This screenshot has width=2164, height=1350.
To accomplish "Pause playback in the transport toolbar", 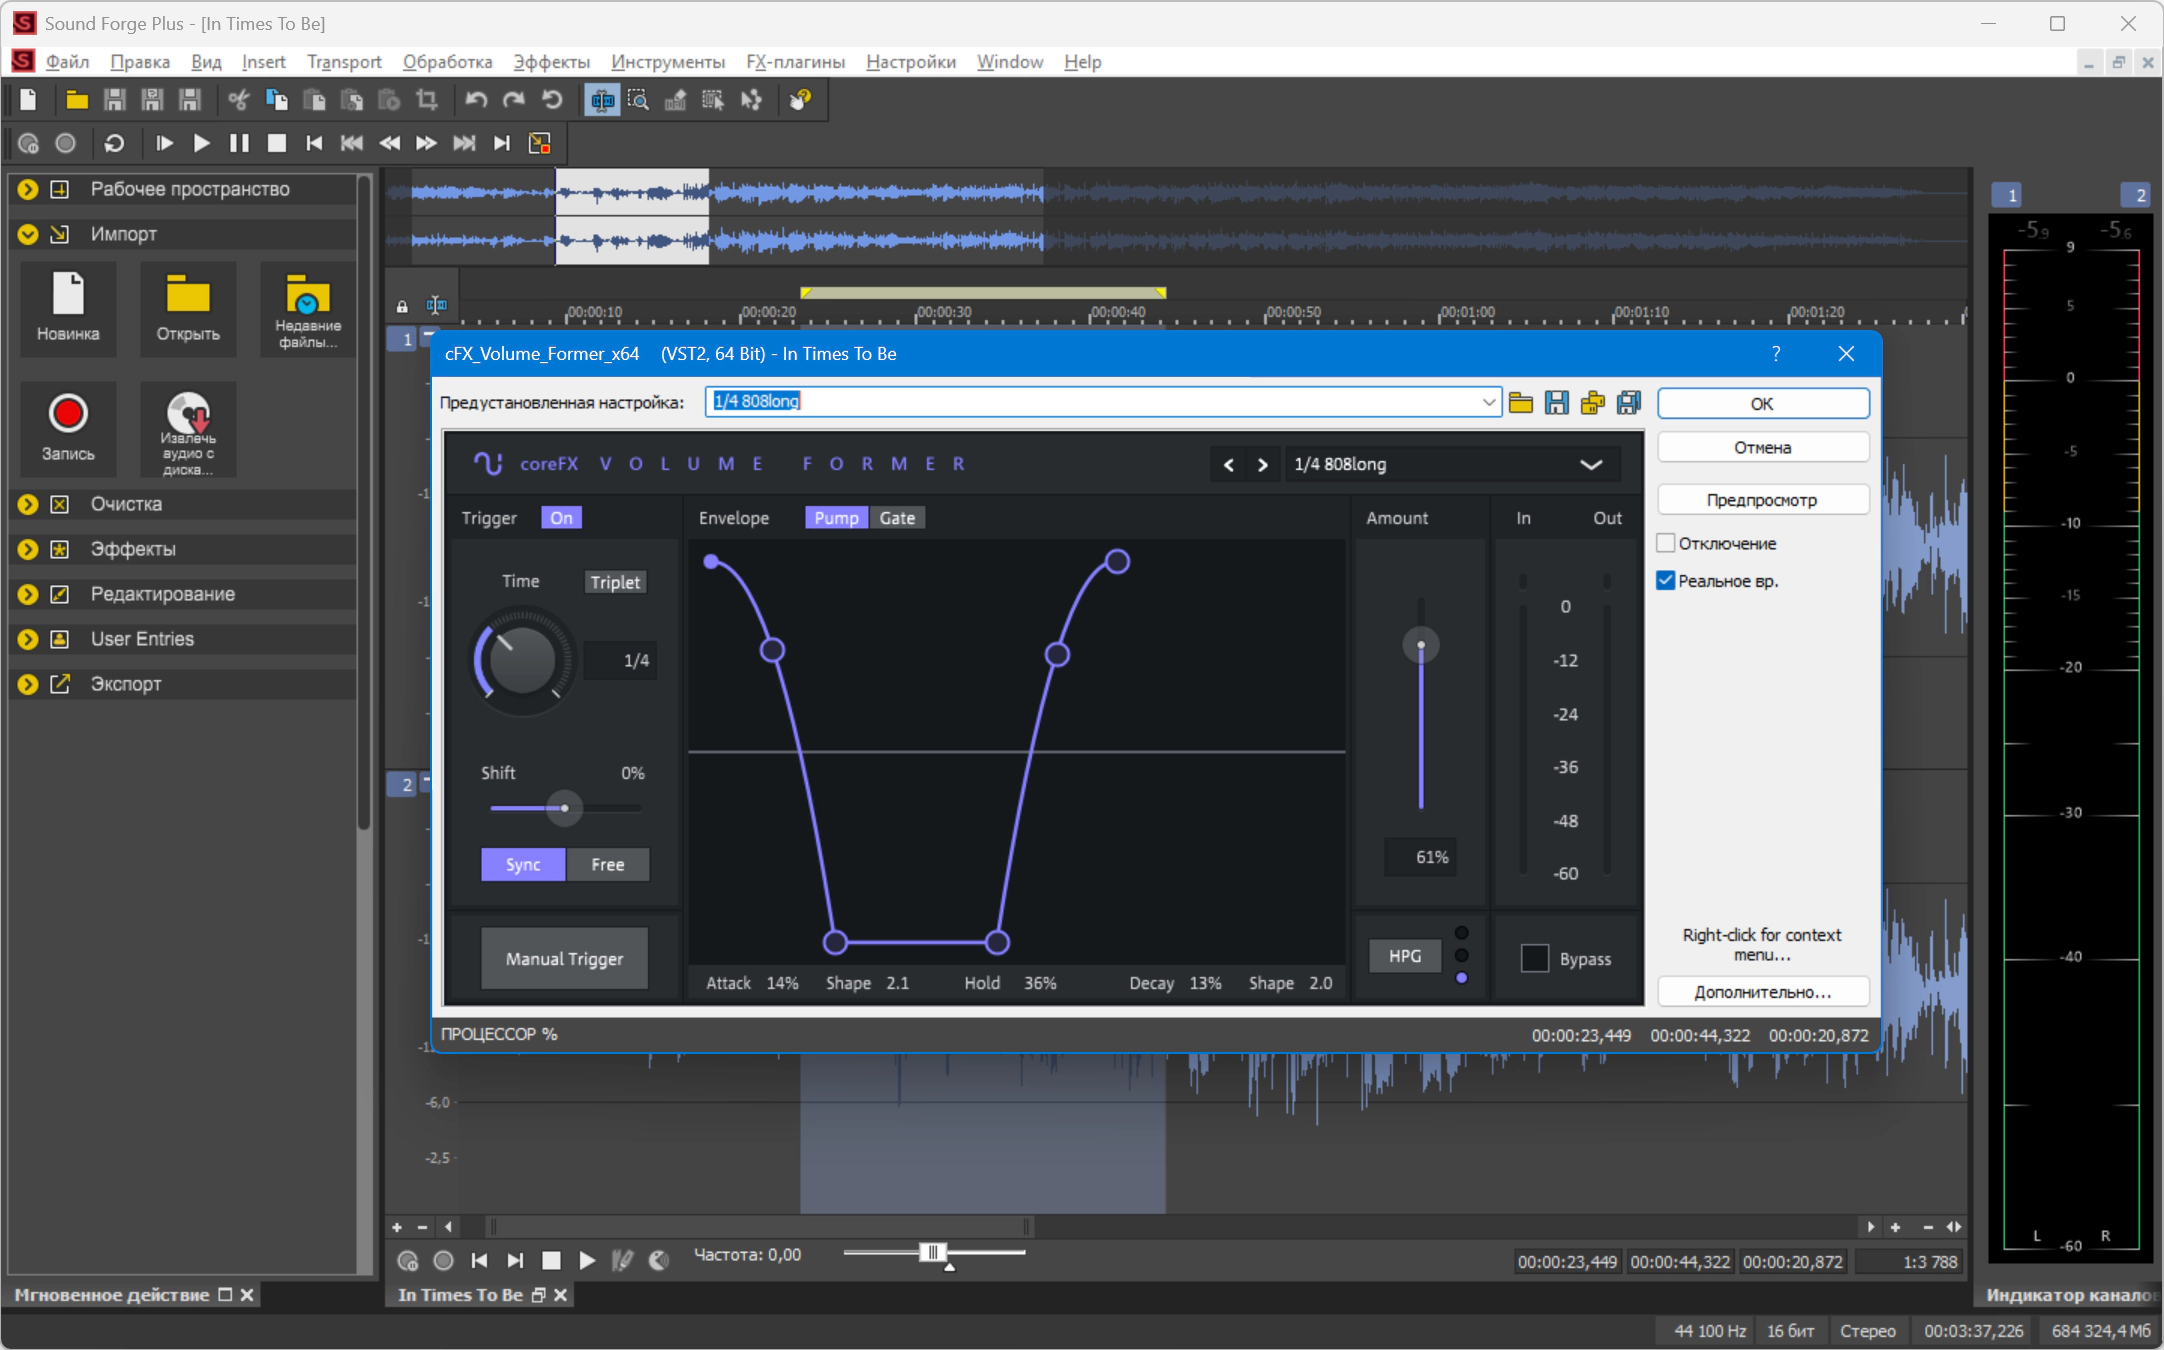I will point(239,143).
